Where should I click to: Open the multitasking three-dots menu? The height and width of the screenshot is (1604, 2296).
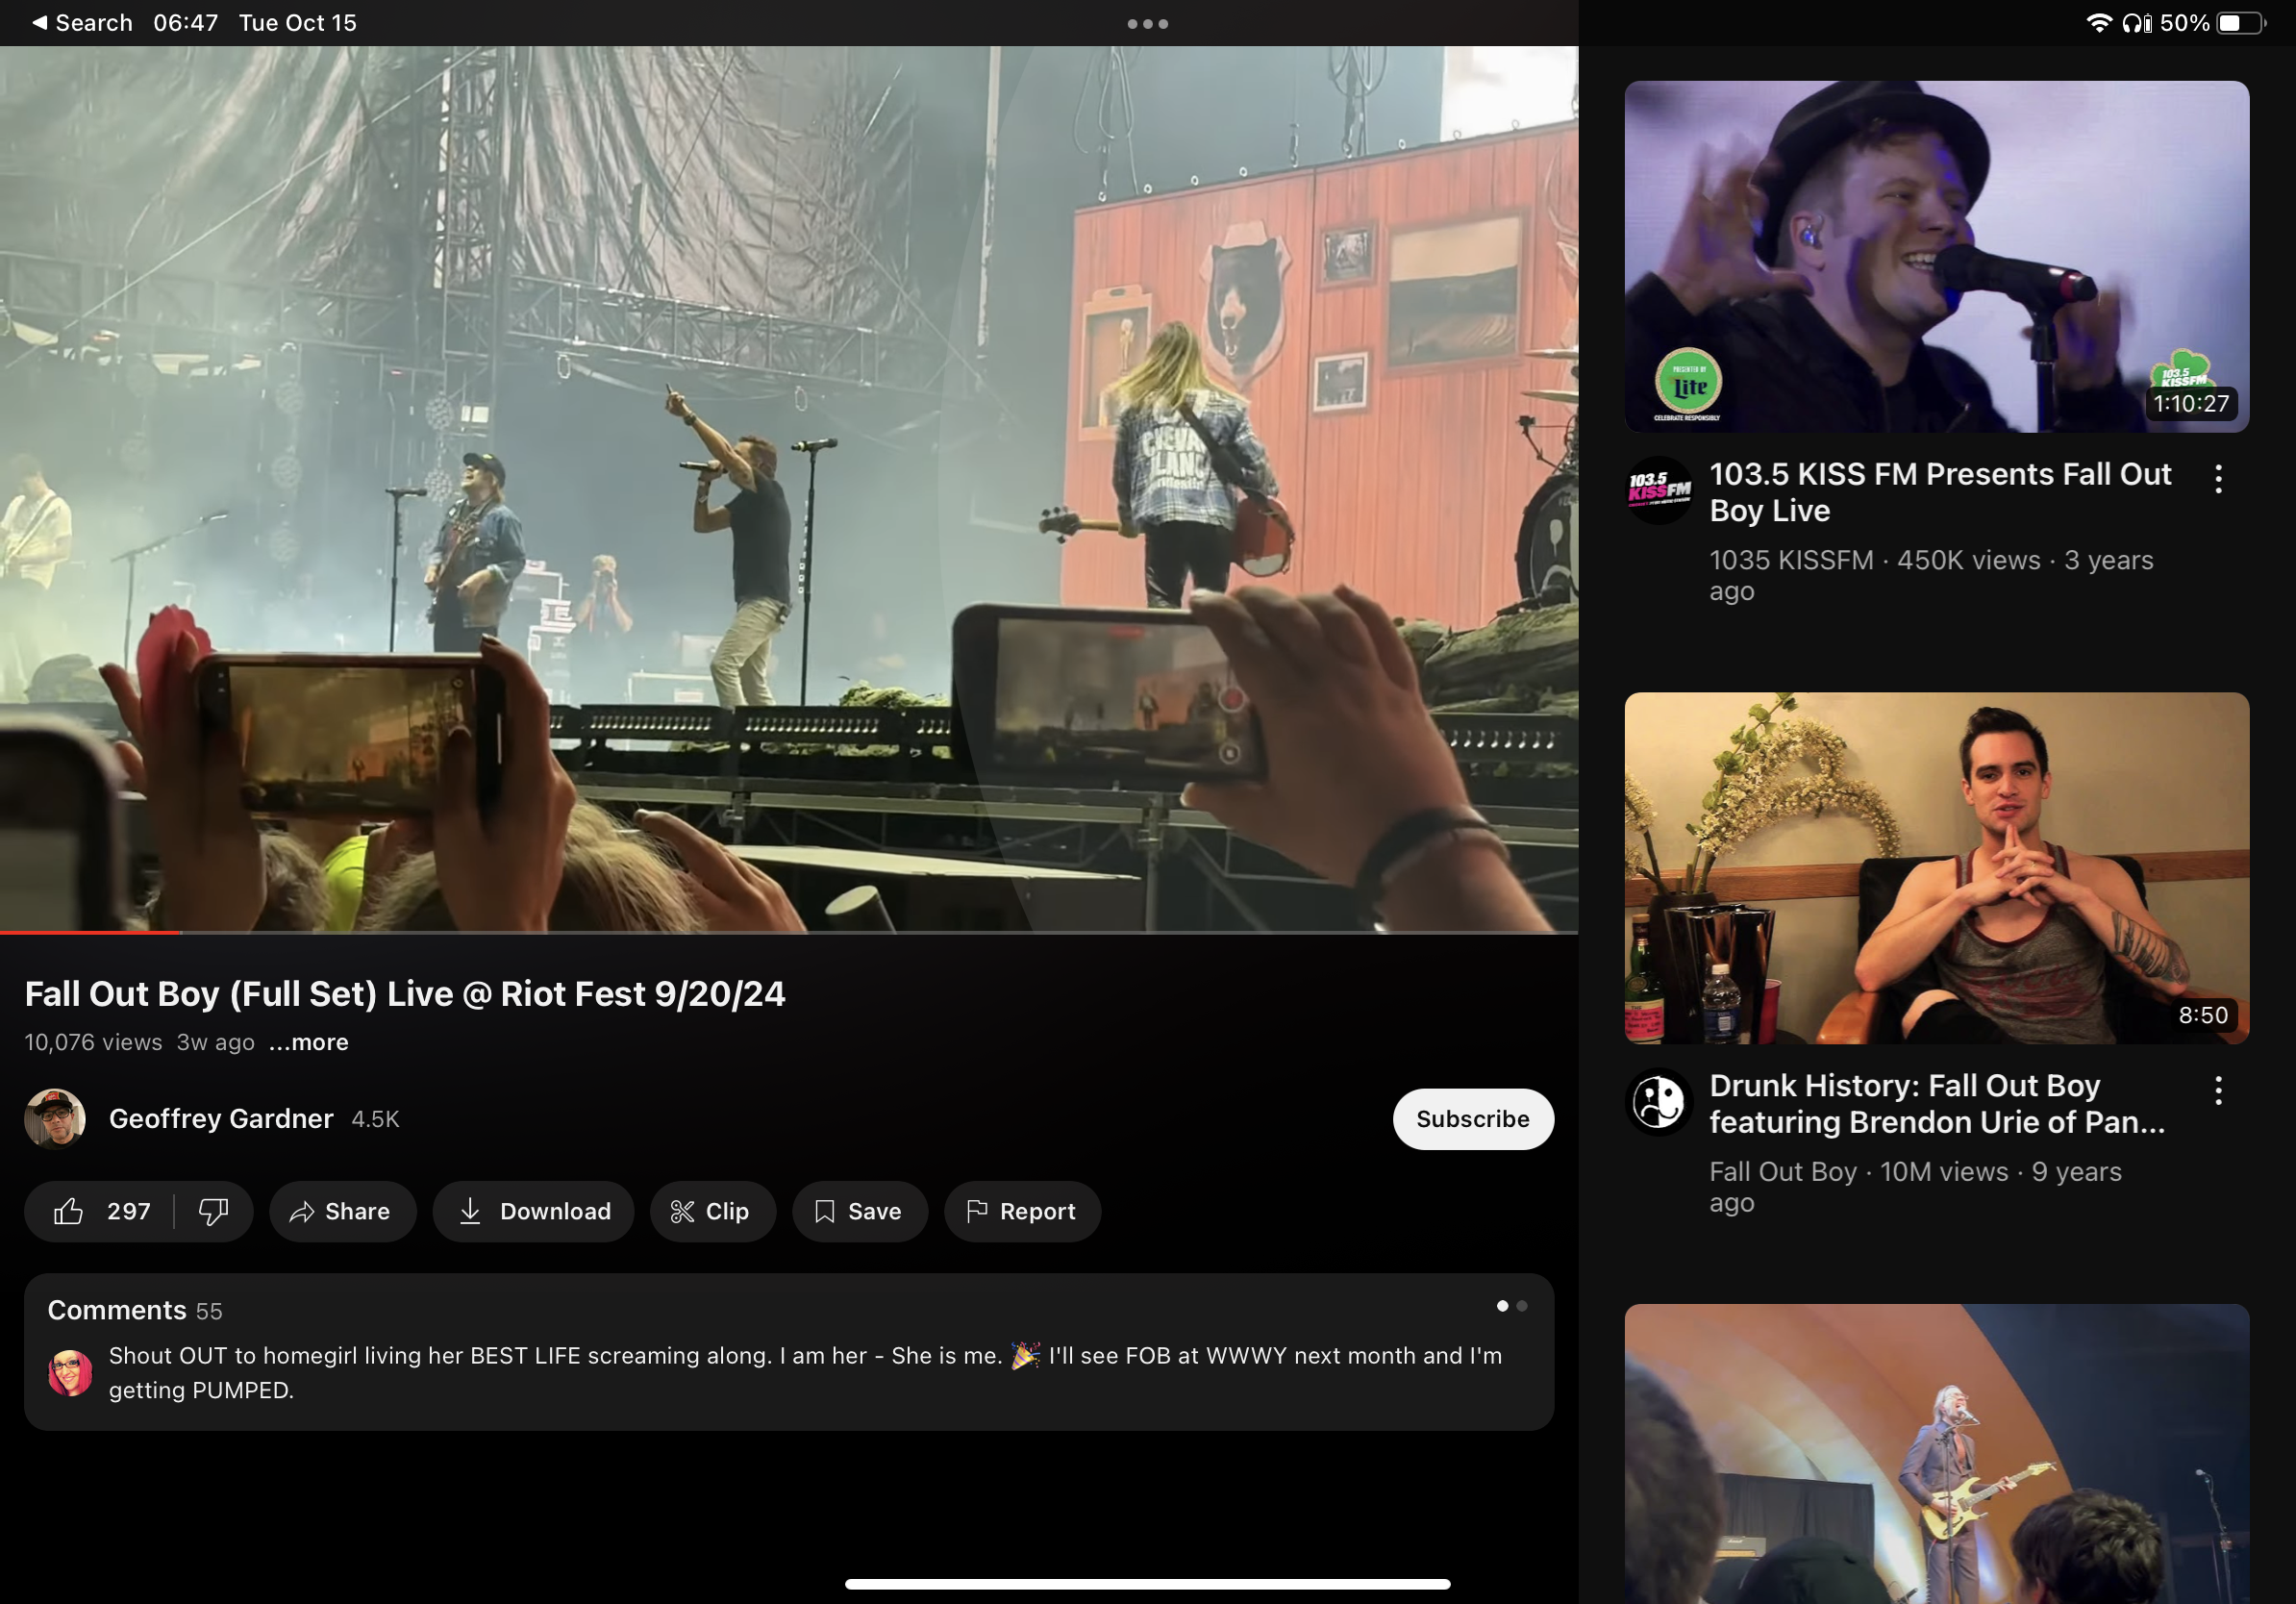pos(1148,23)
